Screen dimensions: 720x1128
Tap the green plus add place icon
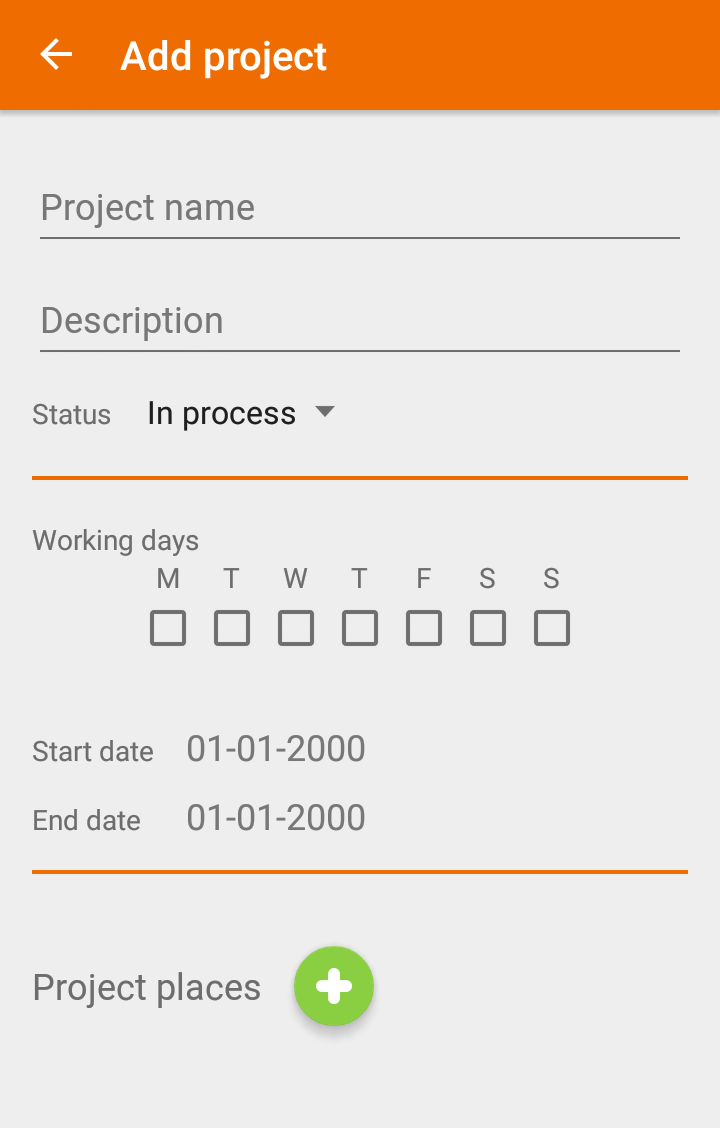(x=334, y=986)
